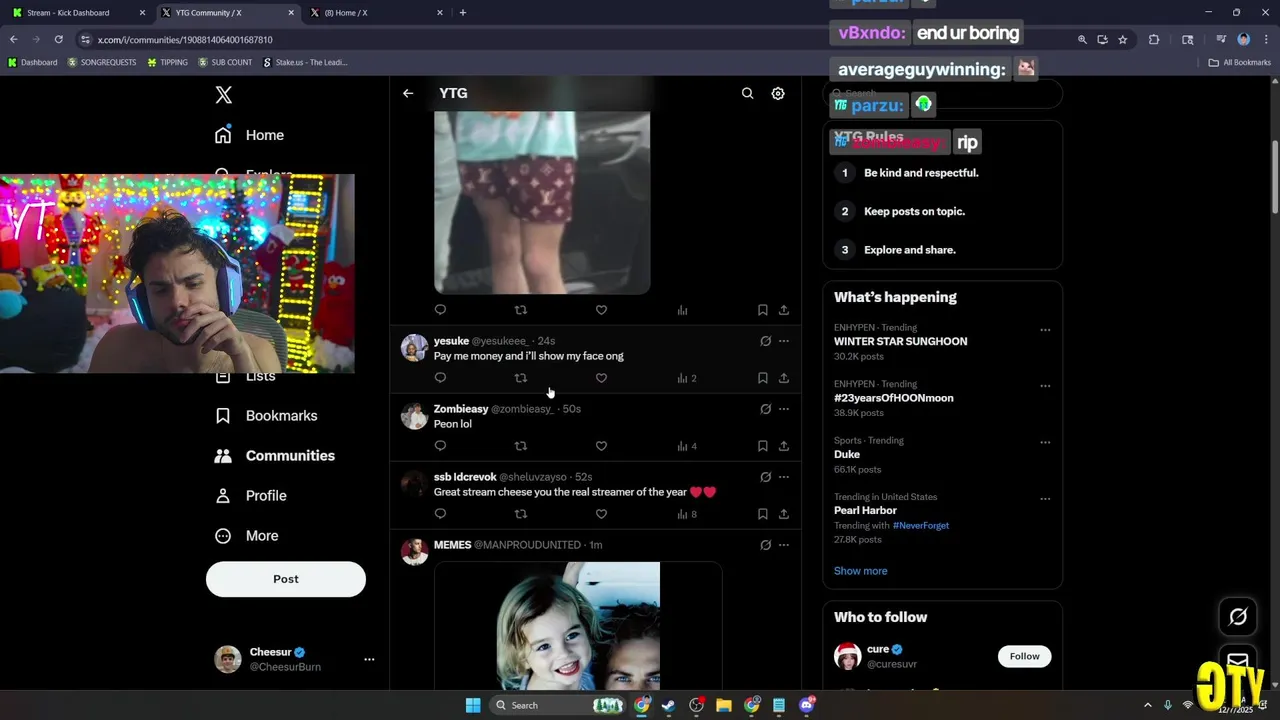The width and height of the screenshot is (1280, 720).
Task: Go back using community header arrow
Action: 408,93
